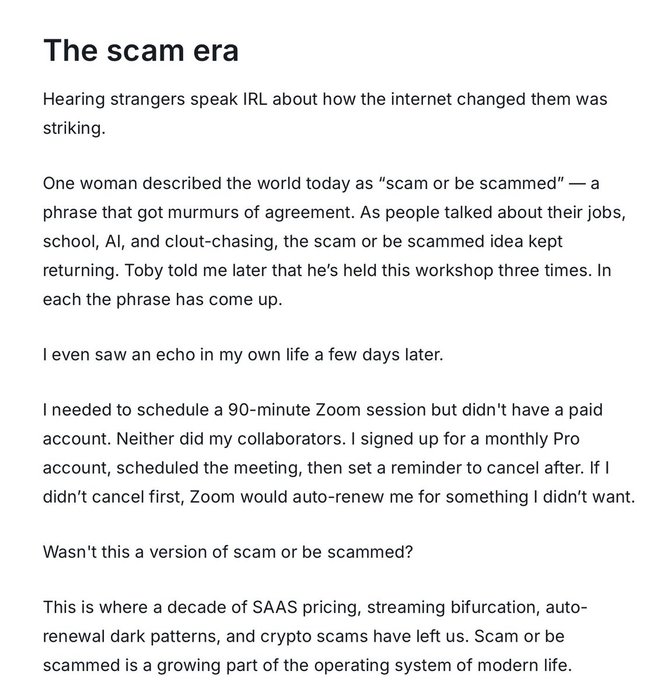Click the word Zoom before session
Image resolution: width=657 pixels, height=700 pixels.
(338, 410)
